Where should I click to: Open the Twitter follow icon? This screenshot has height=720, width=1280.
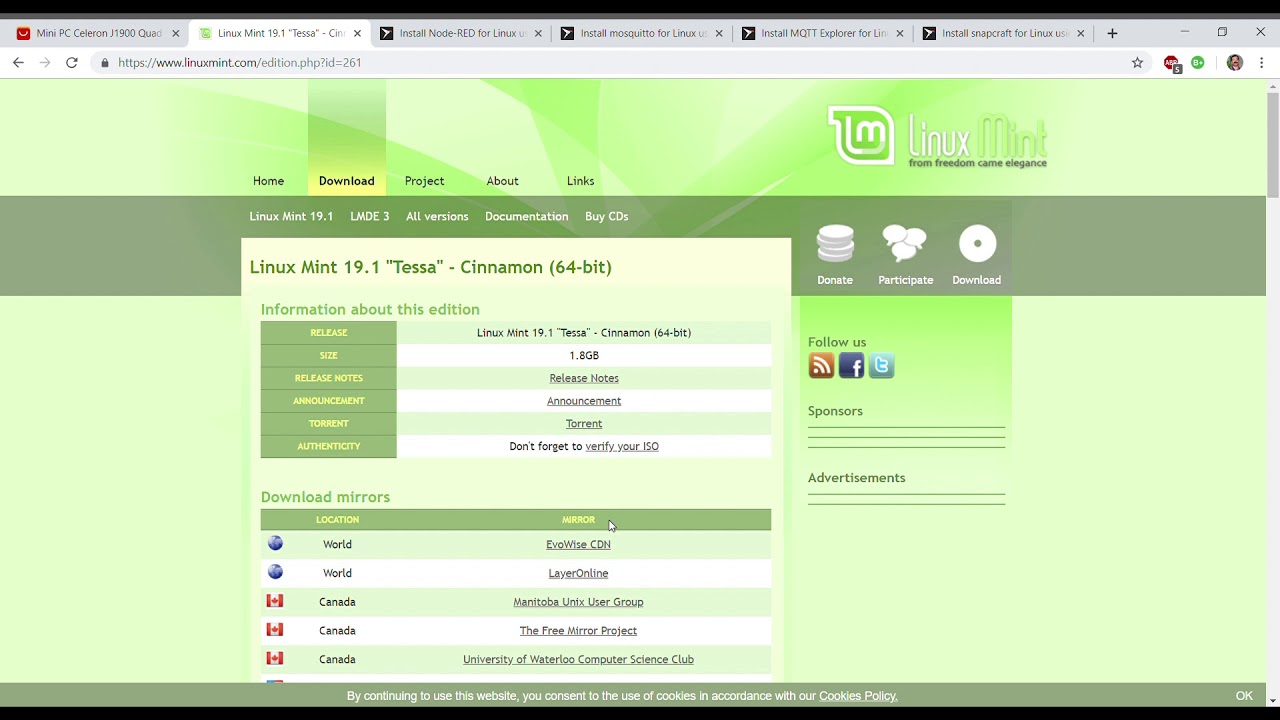[881, 366]
